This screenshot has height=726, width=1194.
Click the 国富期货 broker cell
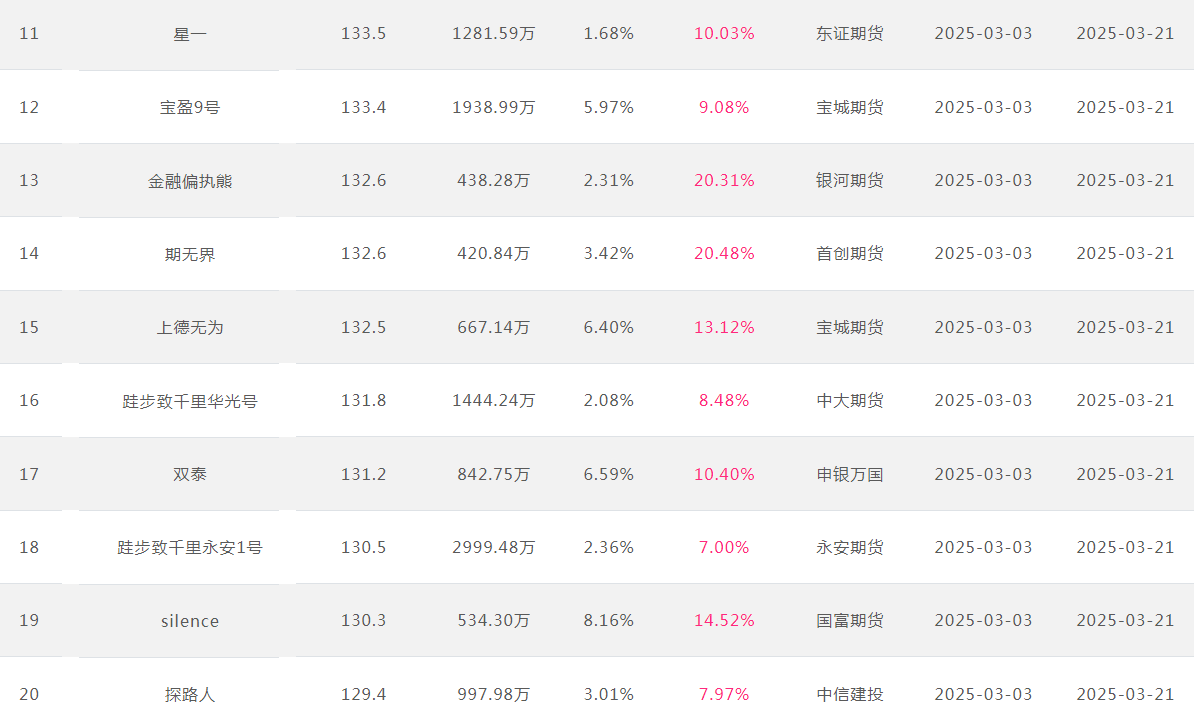click(850, 621)
